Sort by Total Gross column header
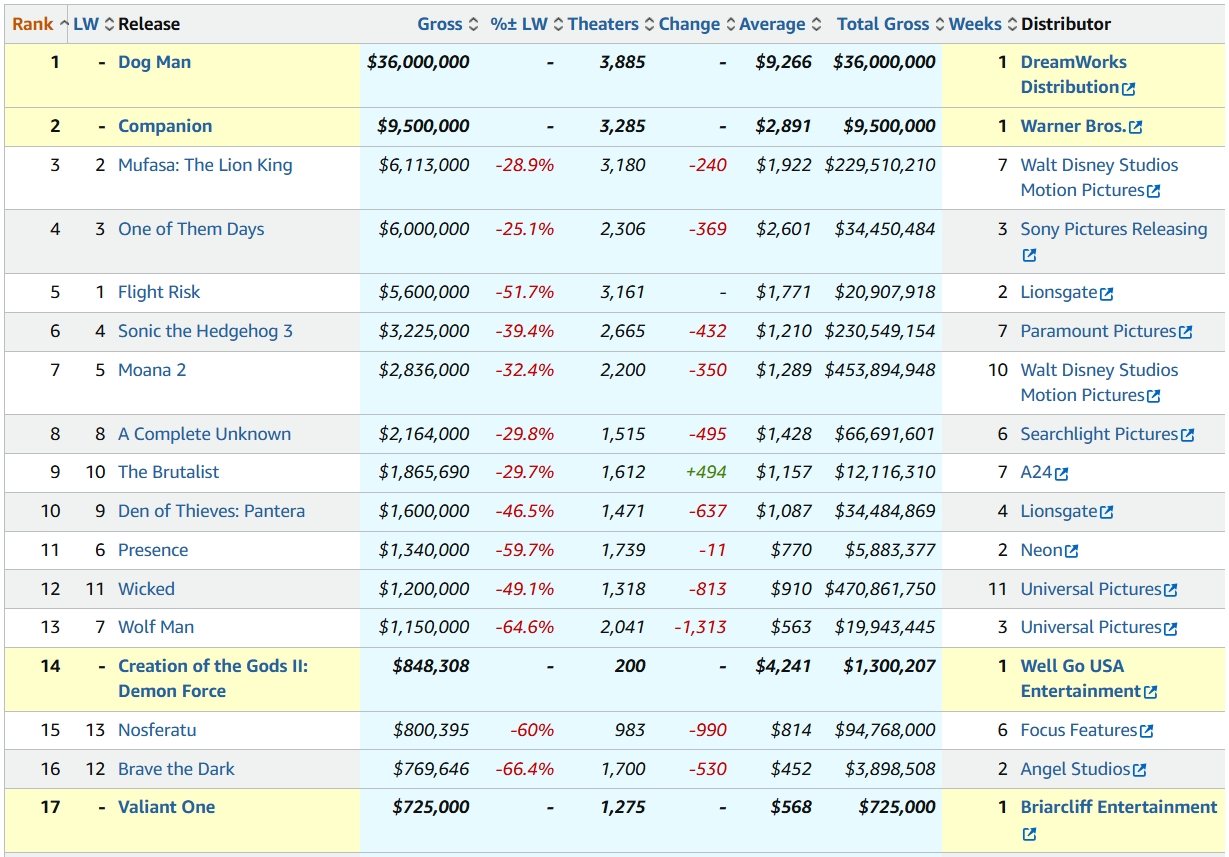Viewport: 1229px width, 857px height. click(x=883, y=24)
